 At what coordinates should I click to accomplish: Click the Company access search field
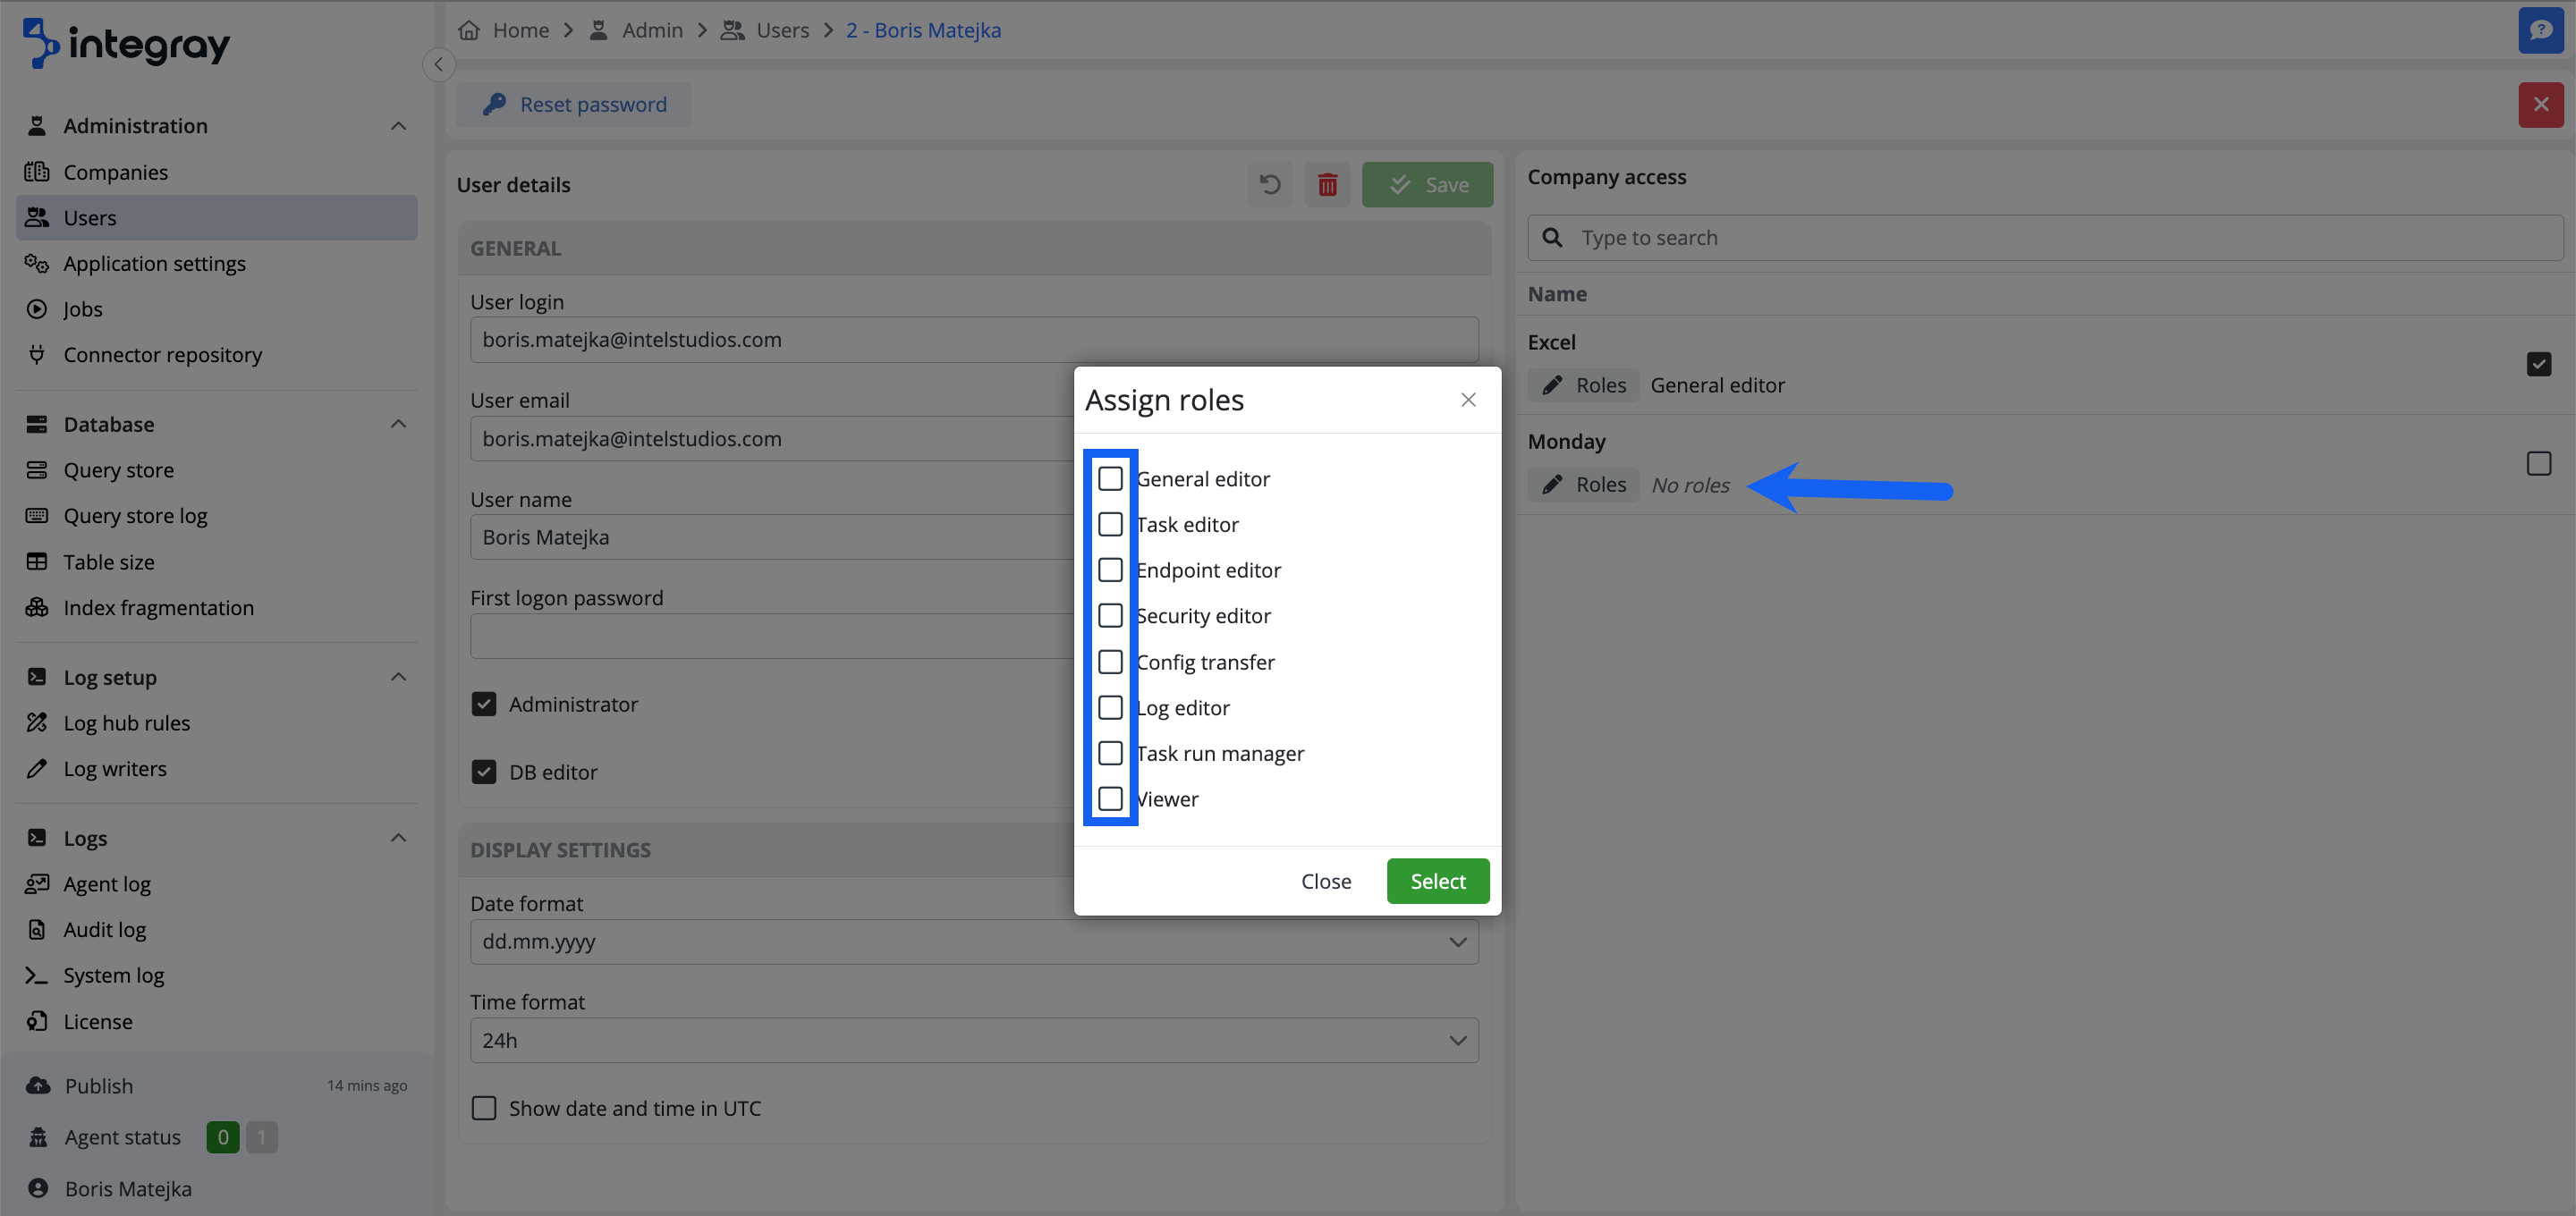[x=2045, y=238]
